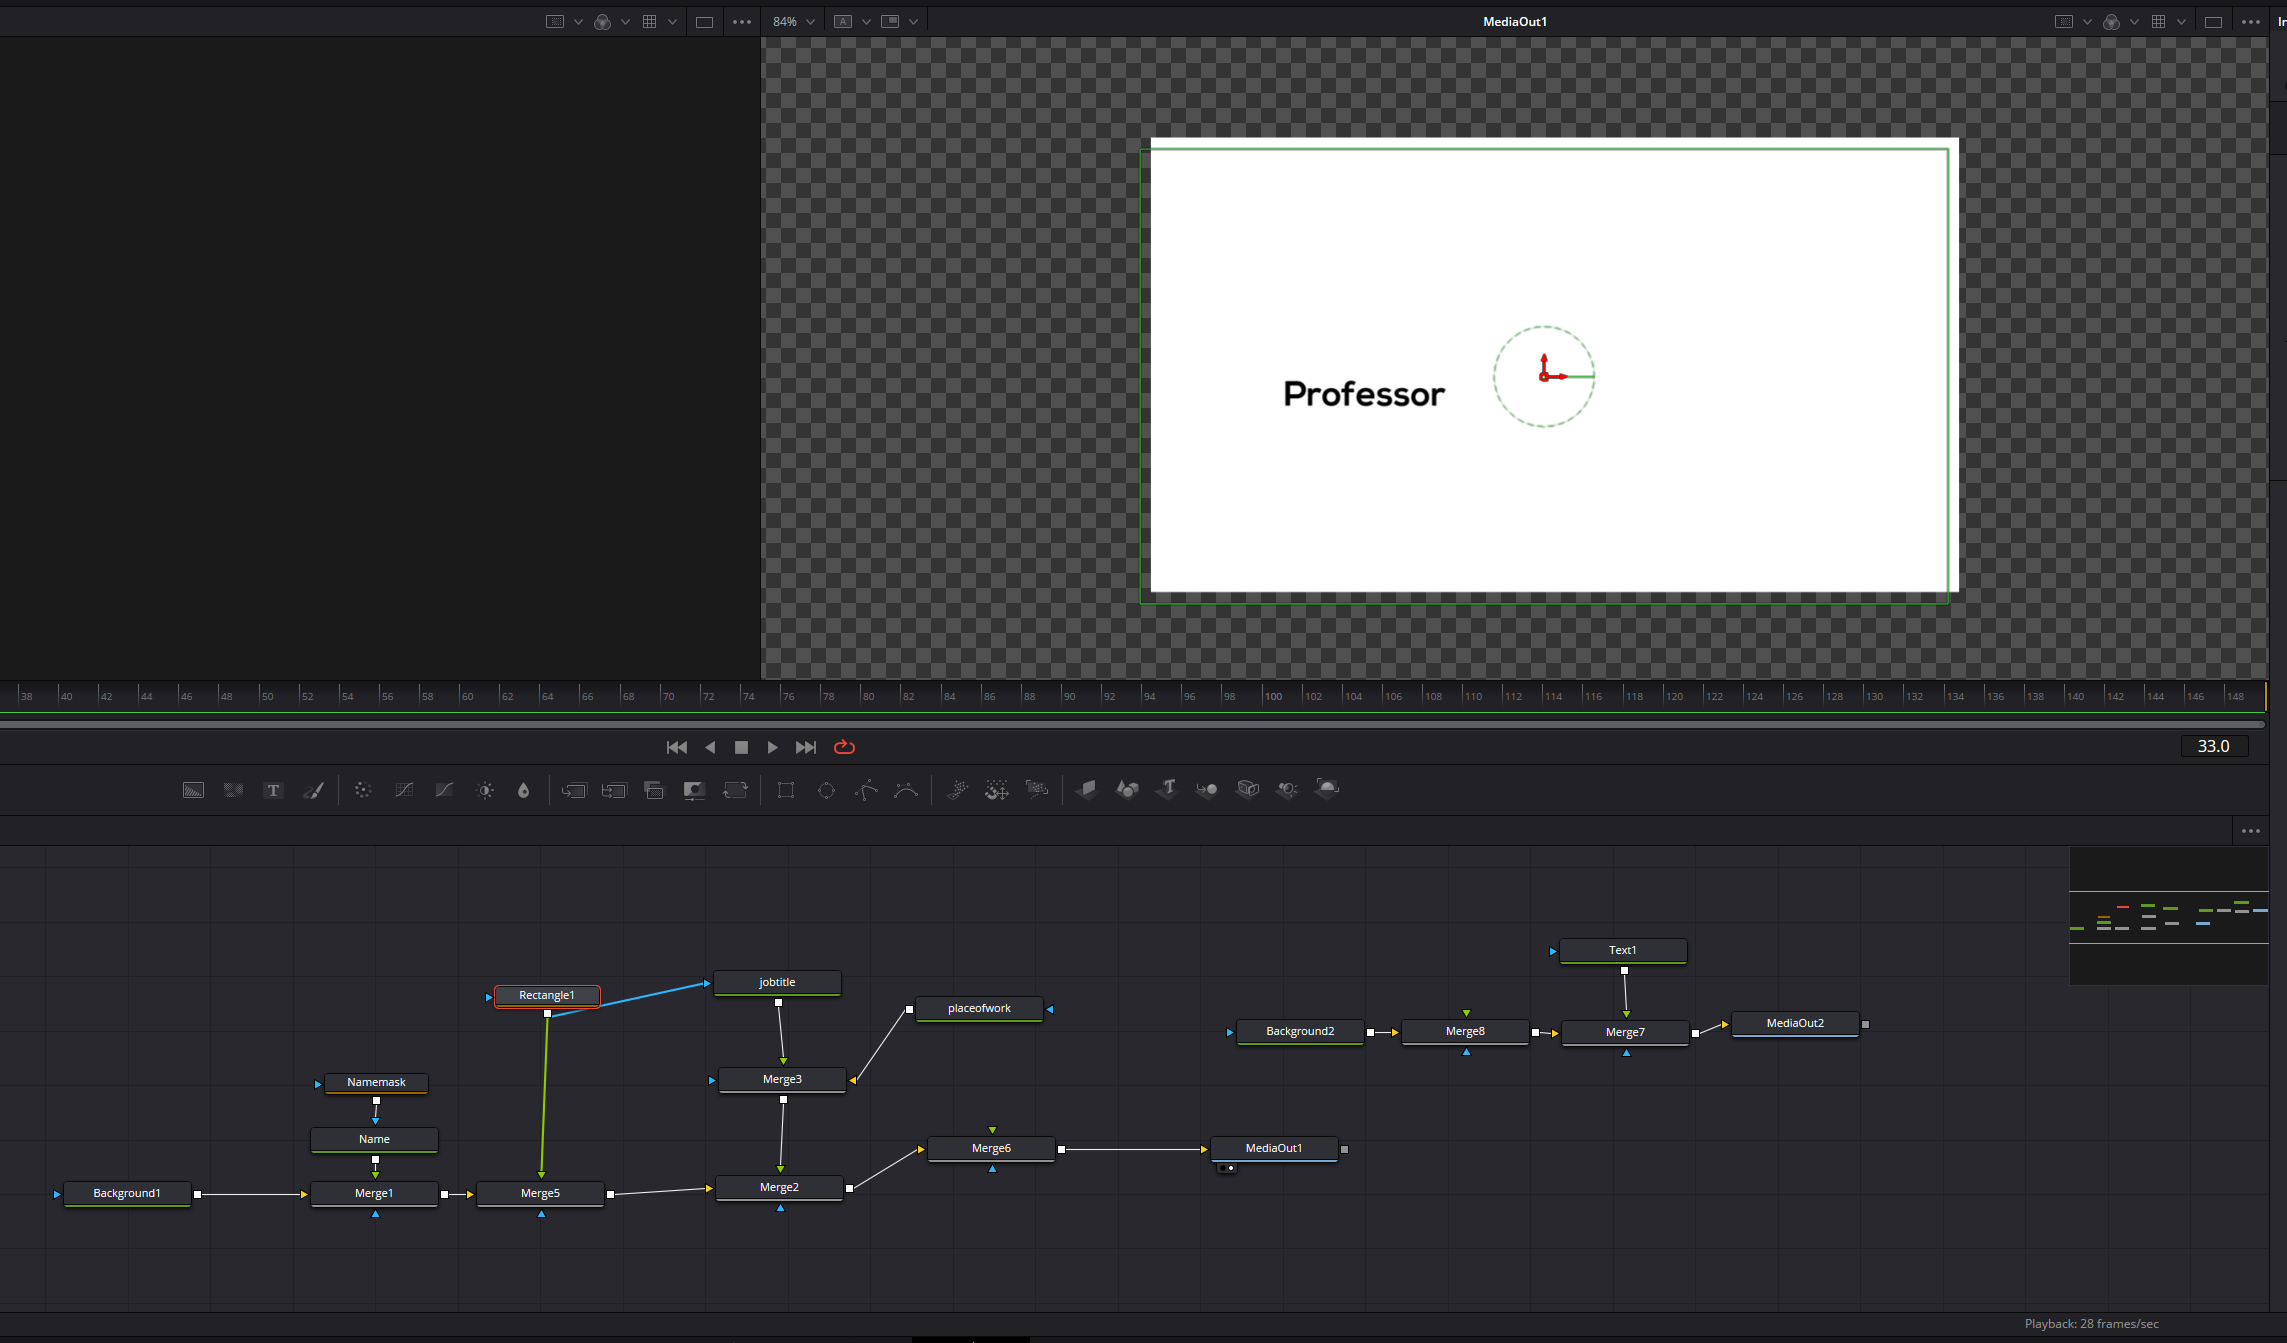
Task: Add a Background node from toolbar
Action: coord(193,790)
